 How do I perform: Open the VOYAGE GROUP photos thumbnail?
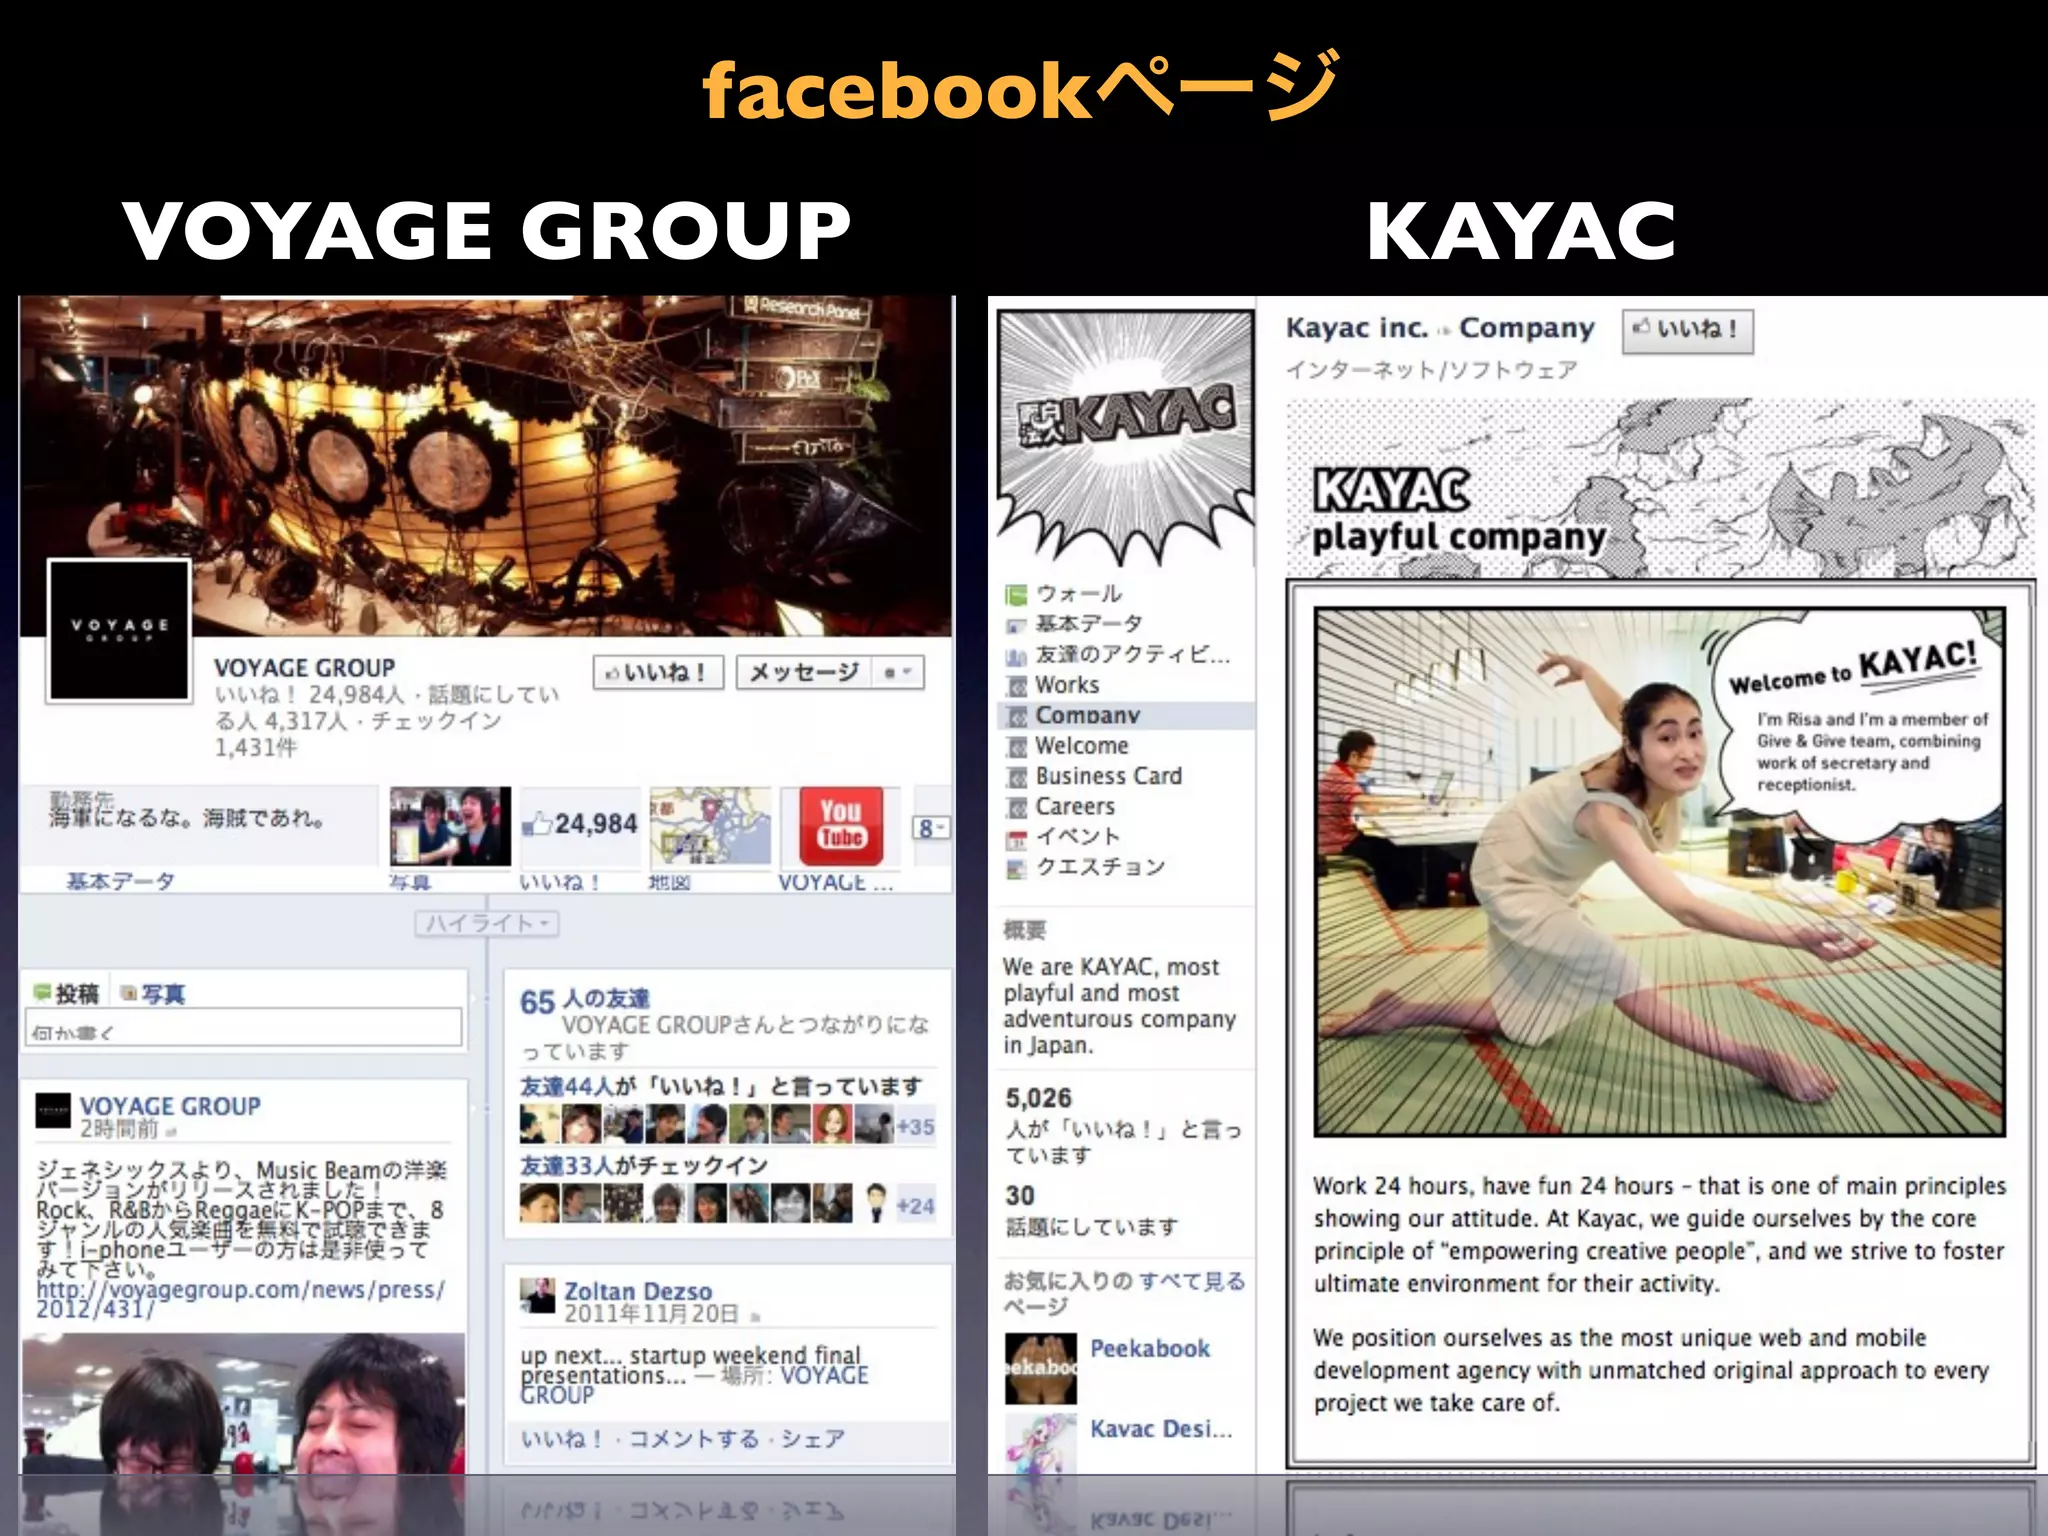coord(450,826)
